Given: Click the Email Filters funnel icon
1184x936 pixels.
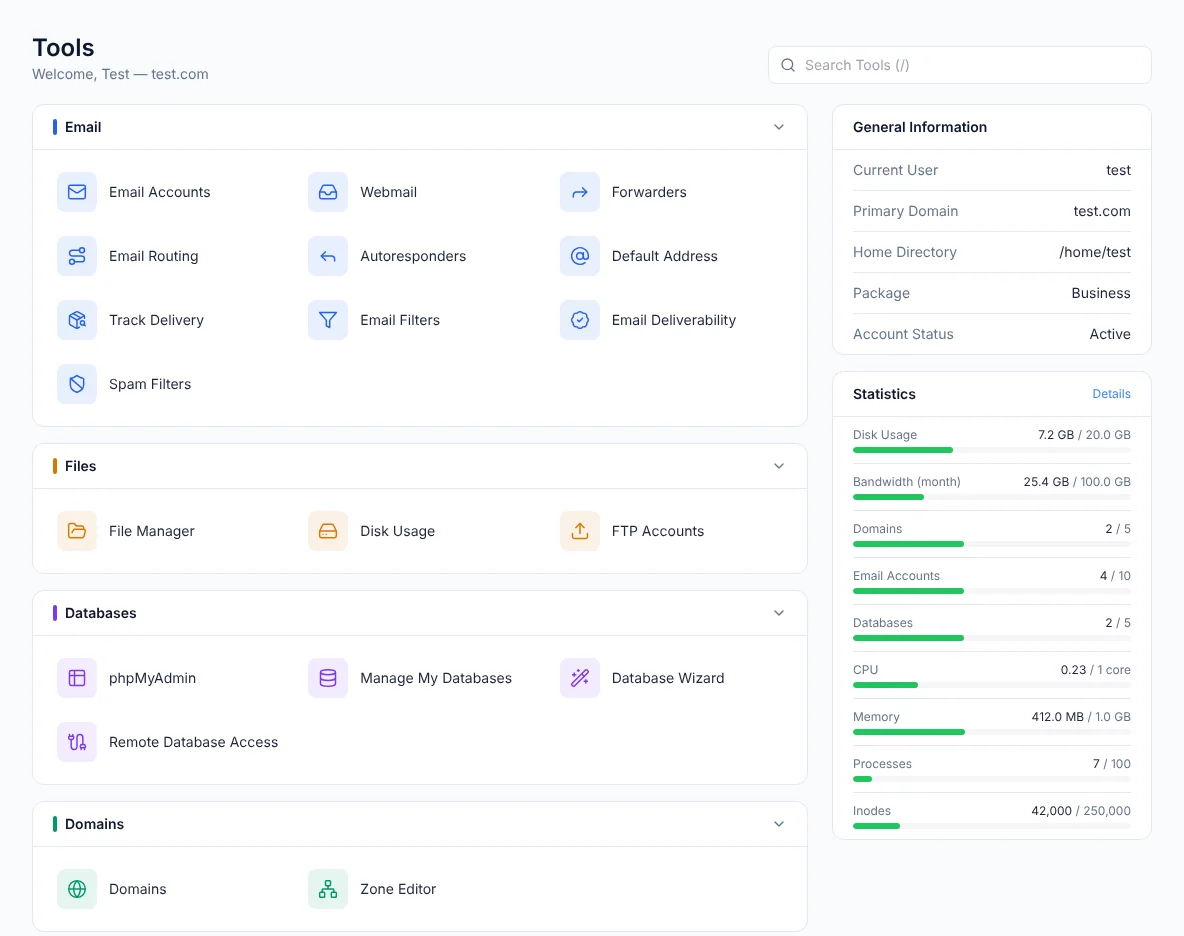Looking at the screenshot, I should (x=328, y=320).
